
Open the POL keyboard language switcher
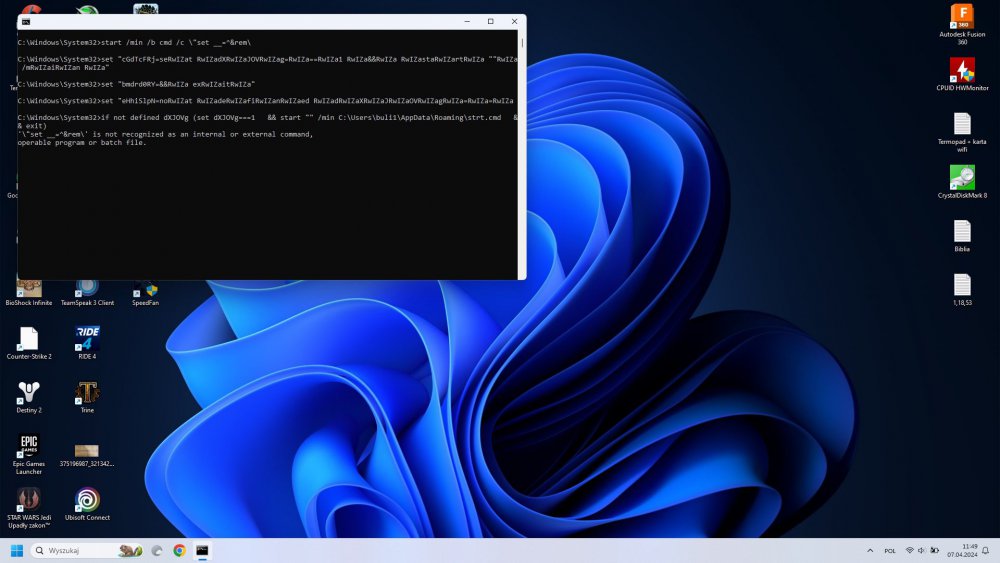click(x=890, y=551)
